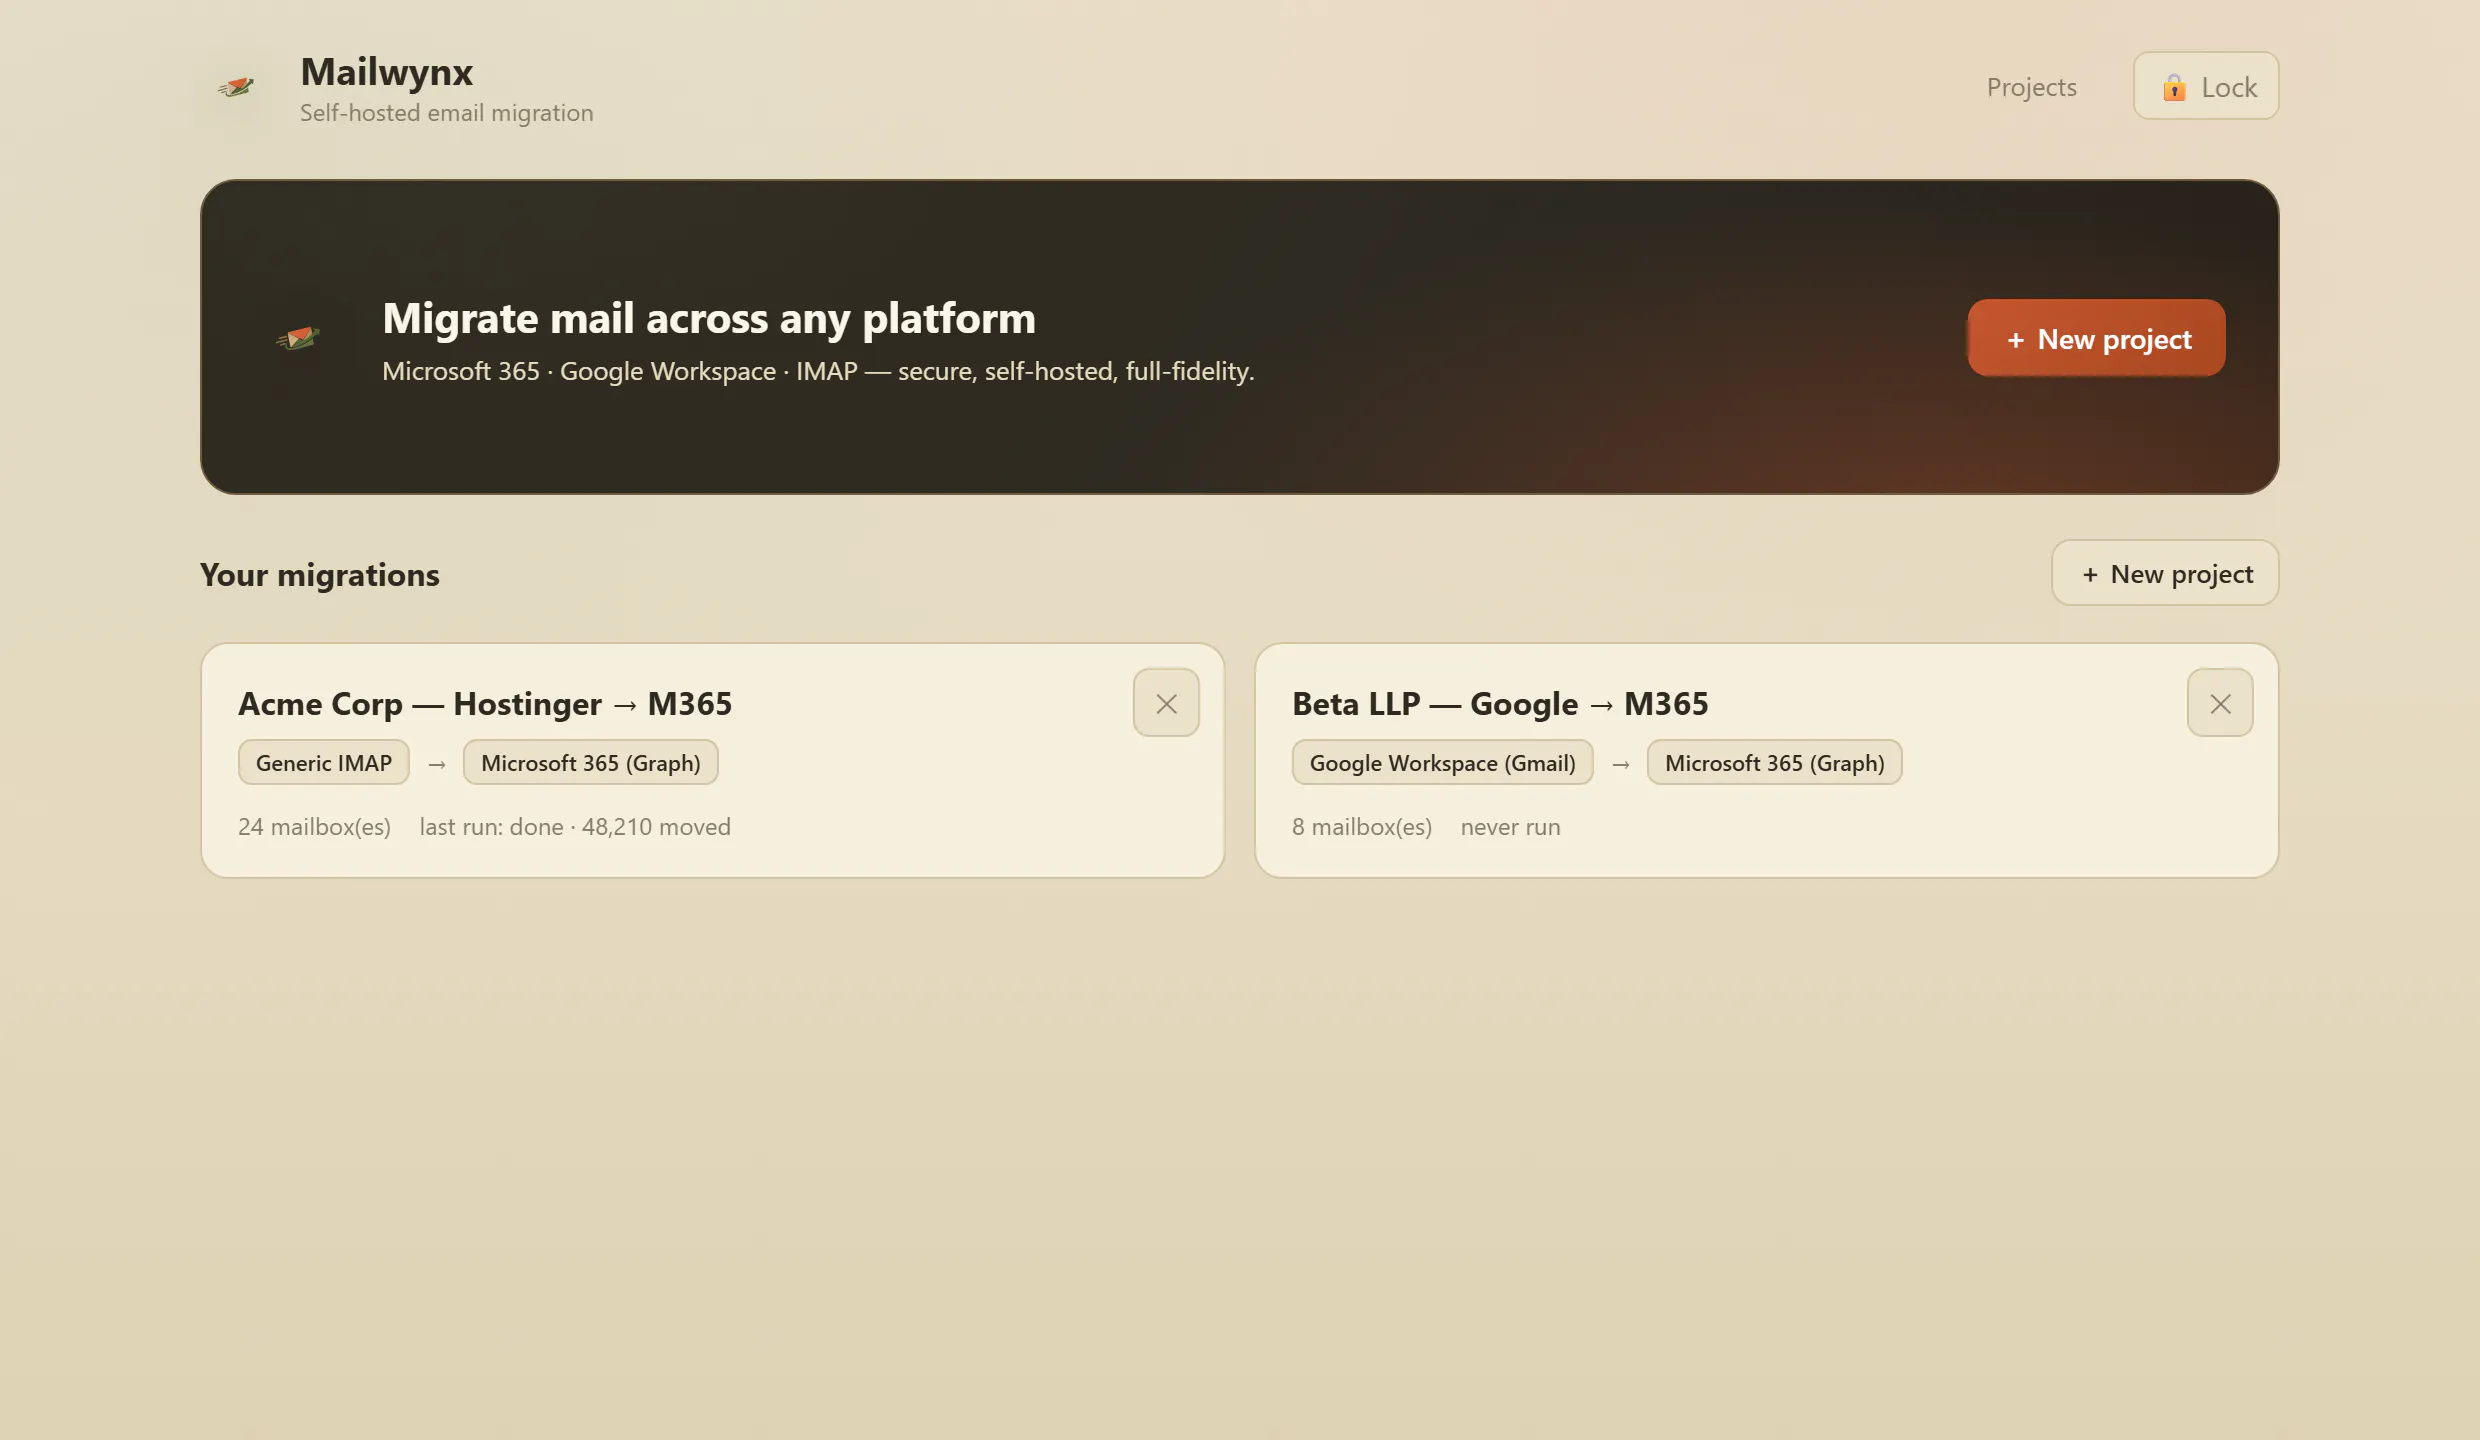This screenshot has height=1440, width=2480.
Task: Open the Projects nav link
Action: pyautogui.click(x=2031, y=87)
